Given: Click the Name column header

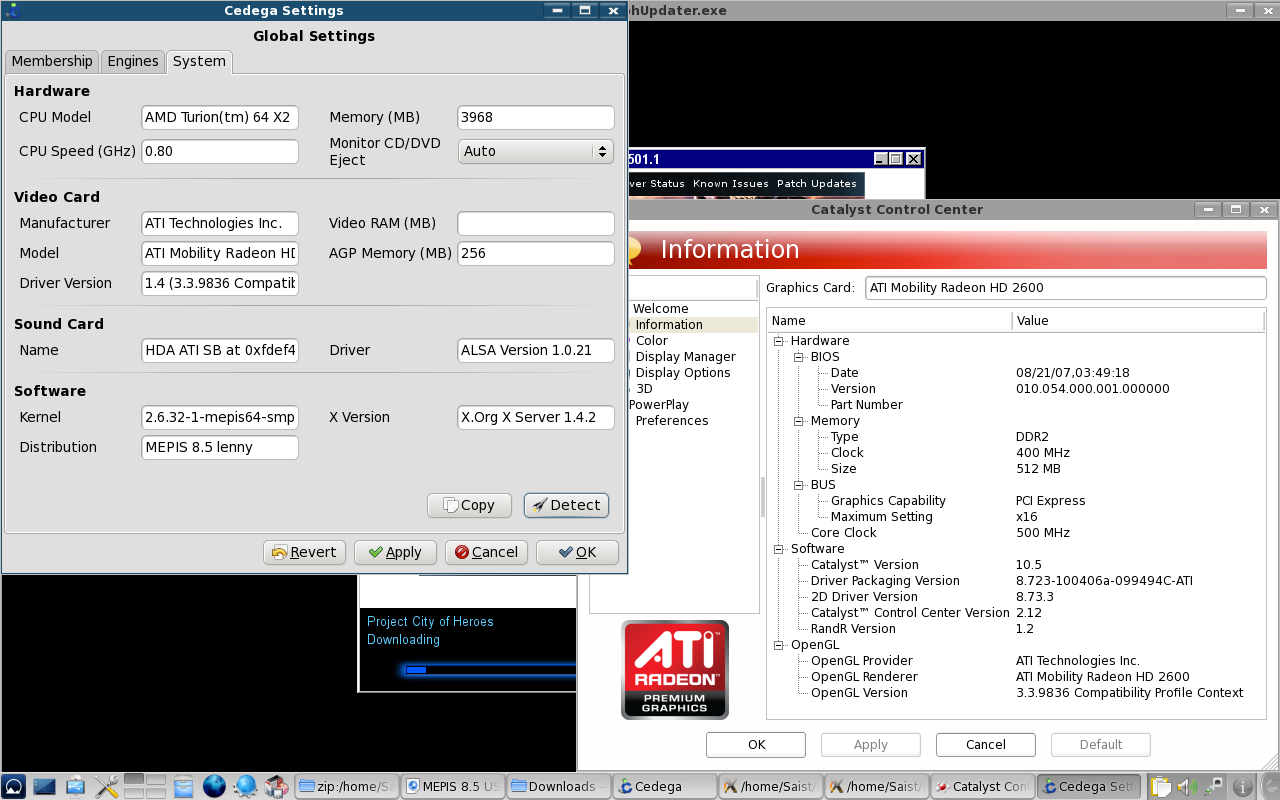Looking at the screenshot, I should [x=889, y=321].
